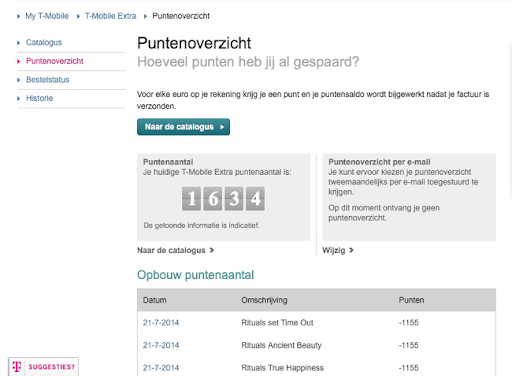
Task: Click arrow bullet next to Bestelstatus
Action: (x=19, y=80)
